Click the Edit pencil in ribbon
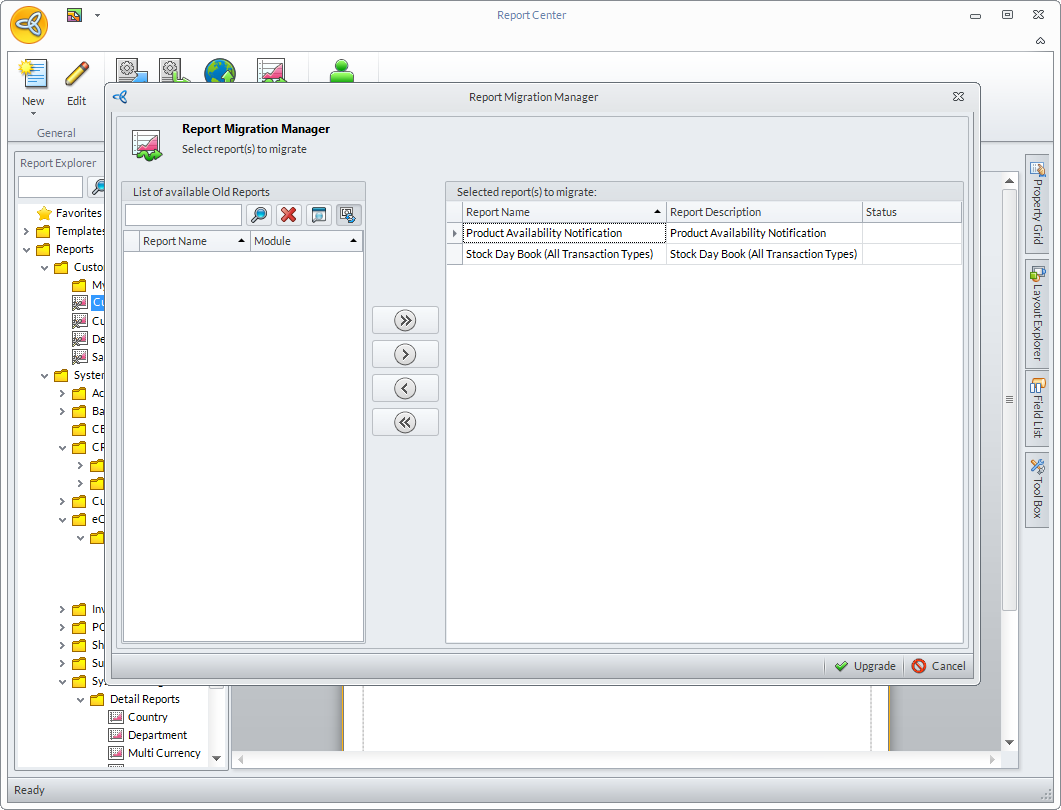 click(77, 83)
